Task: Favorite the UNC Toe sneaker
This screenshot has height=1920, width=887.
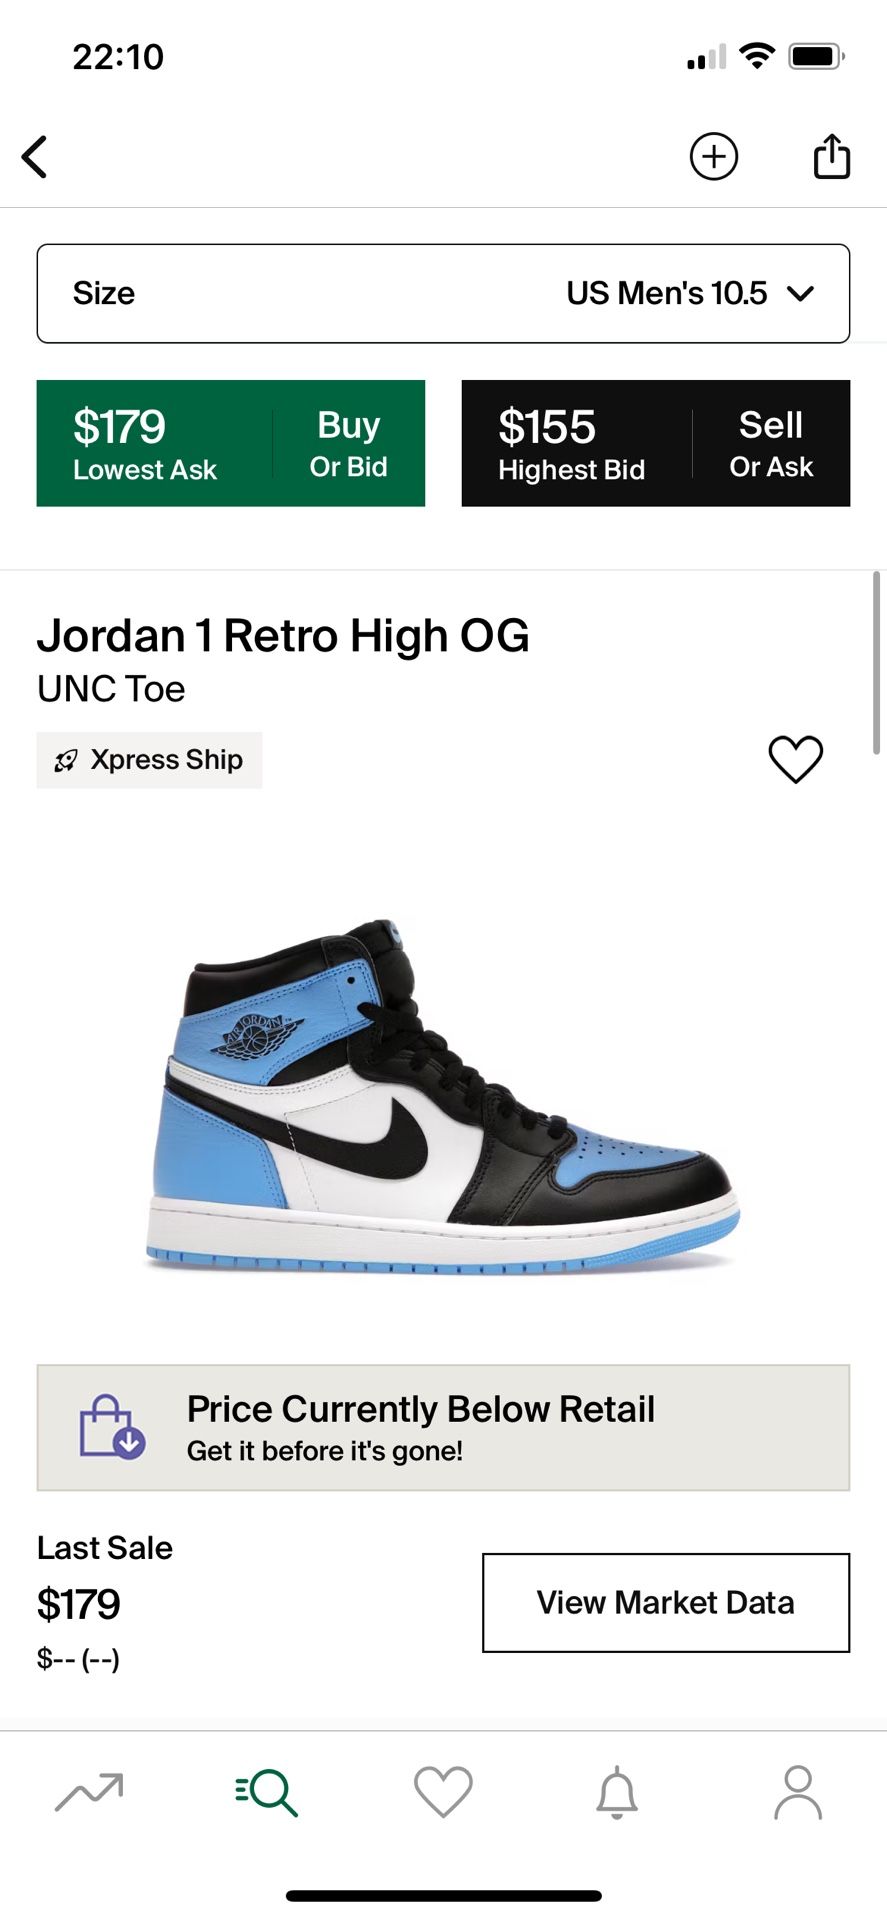Action: pyautogui.click(x=795, y=759)
